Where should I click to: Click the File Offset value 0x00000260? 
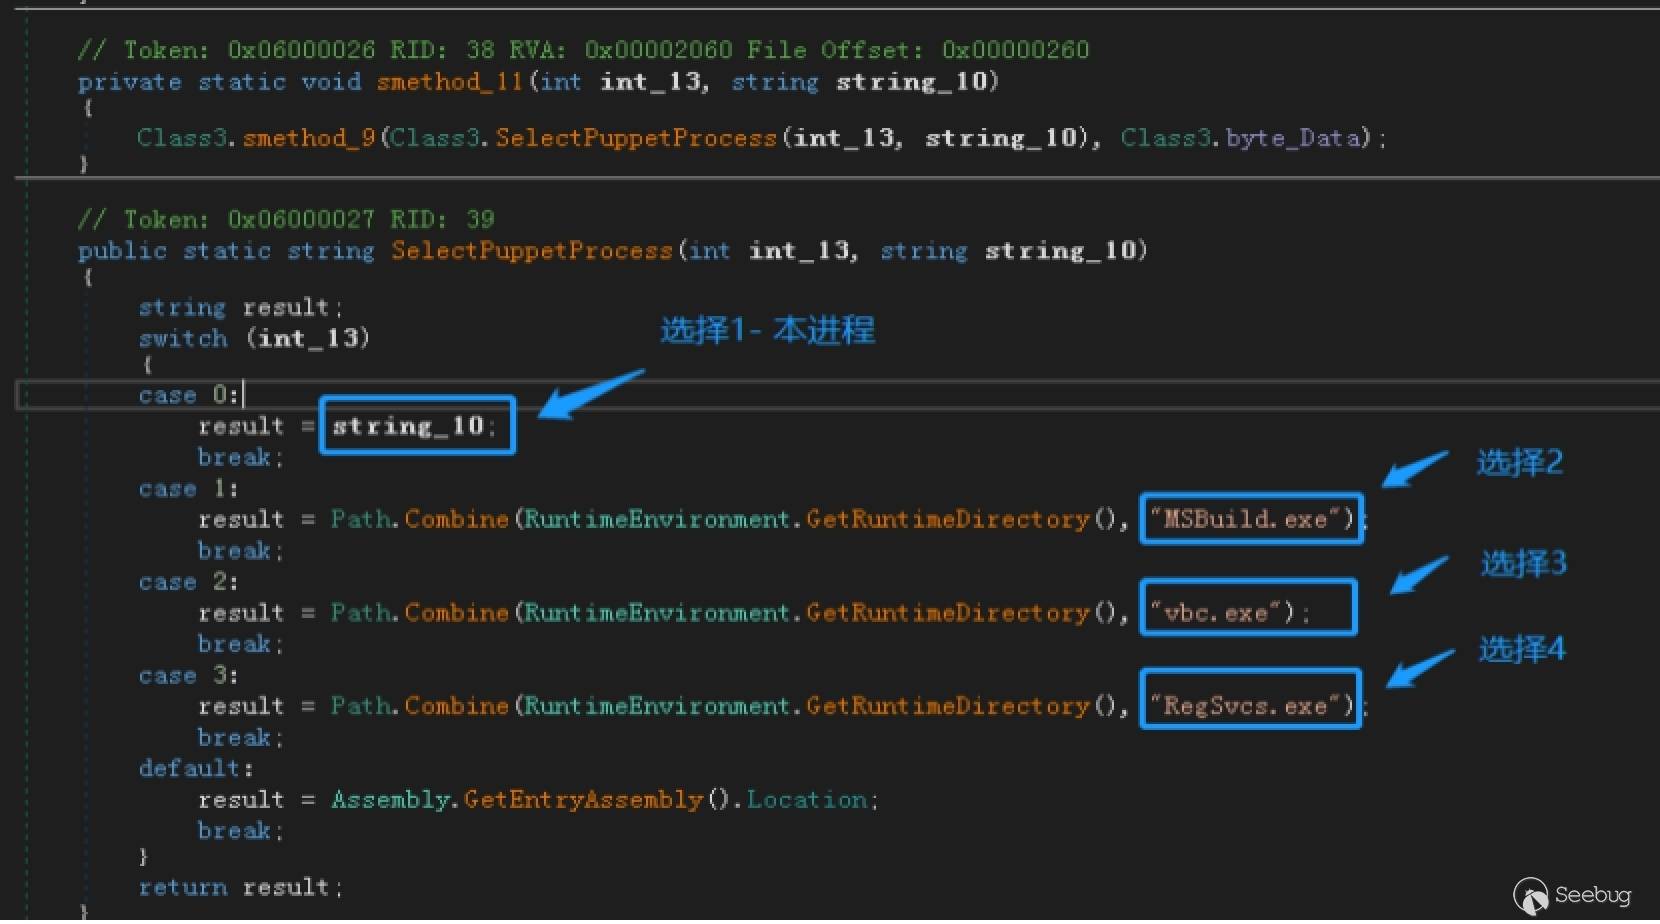coord(1015,50)
